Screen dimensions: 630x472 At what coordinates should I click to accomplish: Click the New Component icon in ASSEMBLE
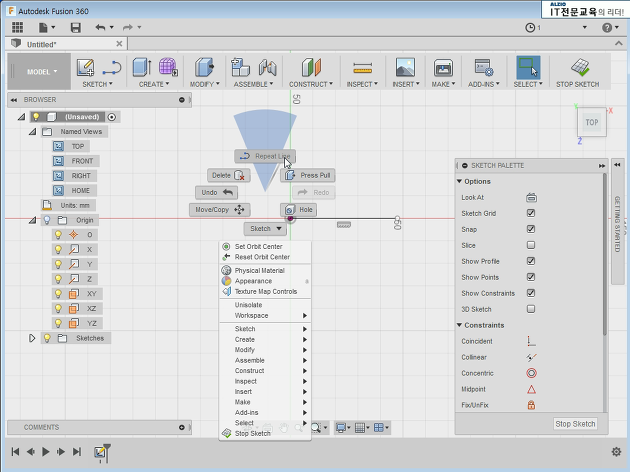pos(240,67)
